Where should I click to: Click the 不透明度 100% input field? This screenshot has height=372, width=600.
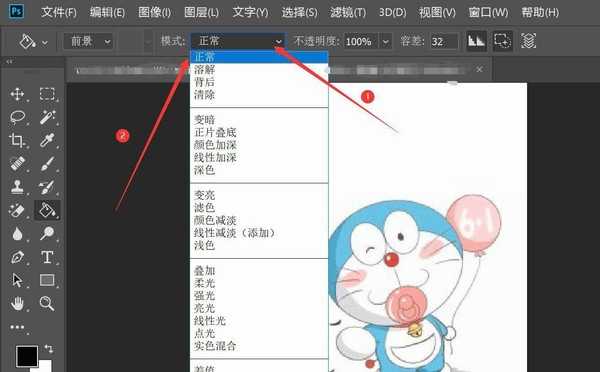(x=362, y=41)
